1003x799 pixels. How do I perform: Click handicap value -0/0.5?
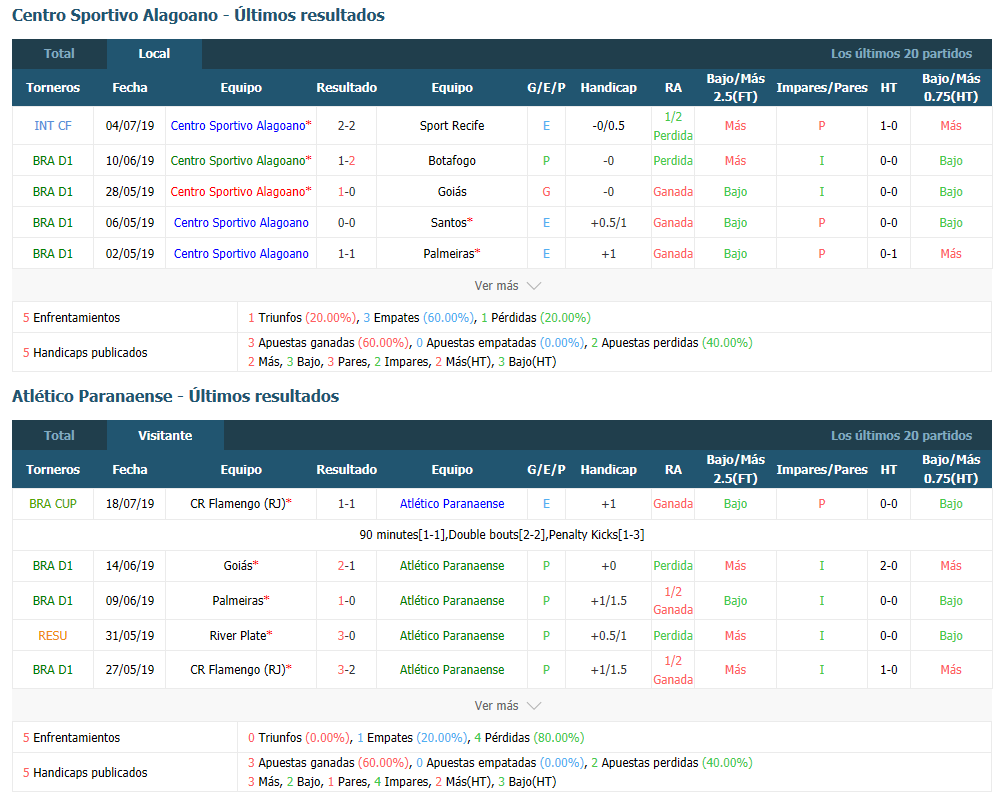click(x=608, y=126)
